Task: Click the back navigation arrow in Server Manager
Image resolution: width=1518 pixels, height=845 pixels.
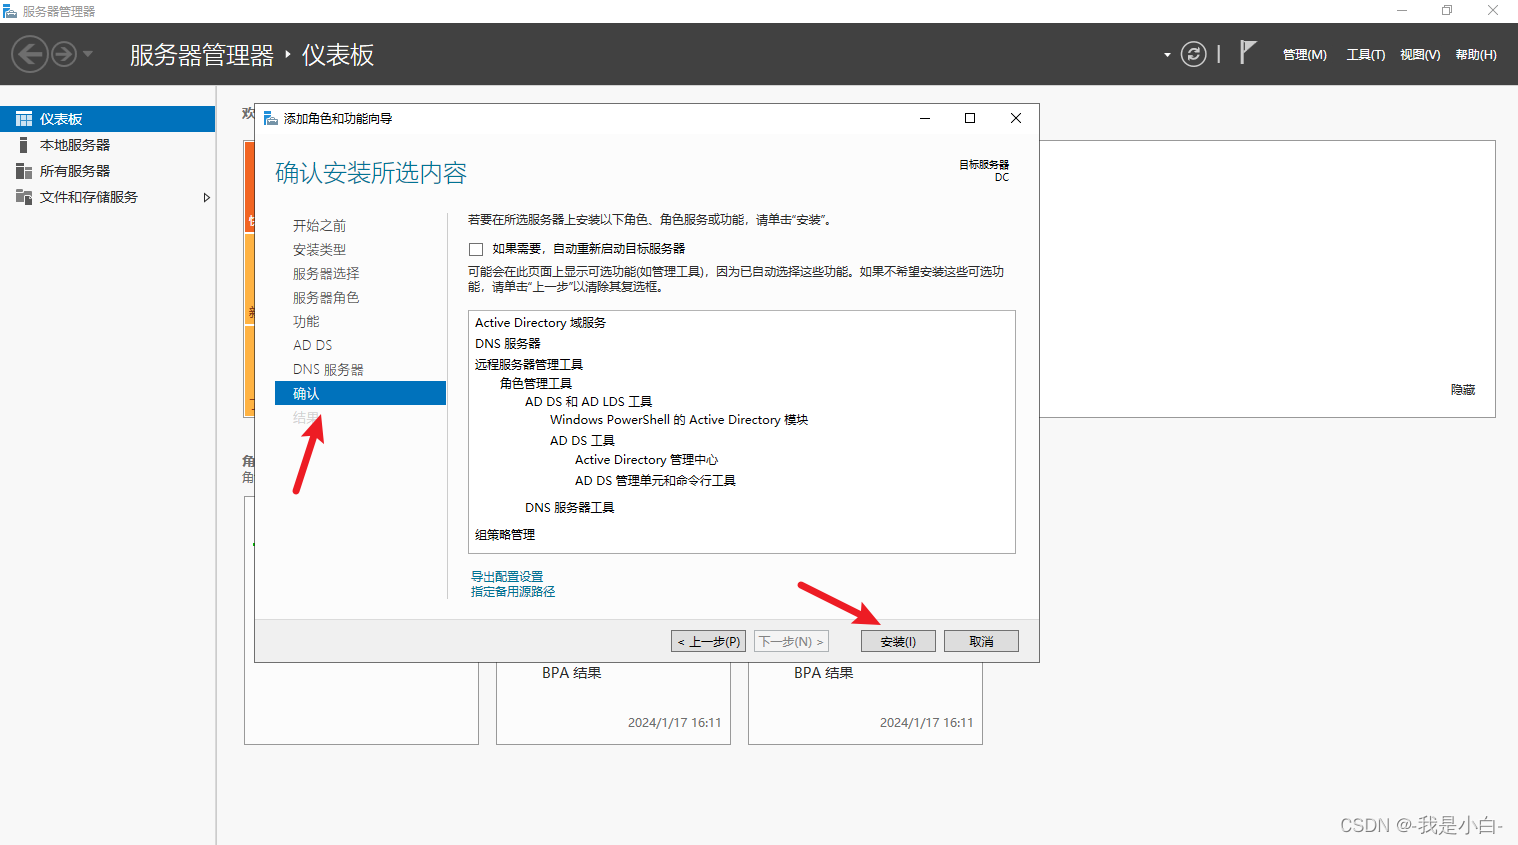Action: click(x=30, y=54)
